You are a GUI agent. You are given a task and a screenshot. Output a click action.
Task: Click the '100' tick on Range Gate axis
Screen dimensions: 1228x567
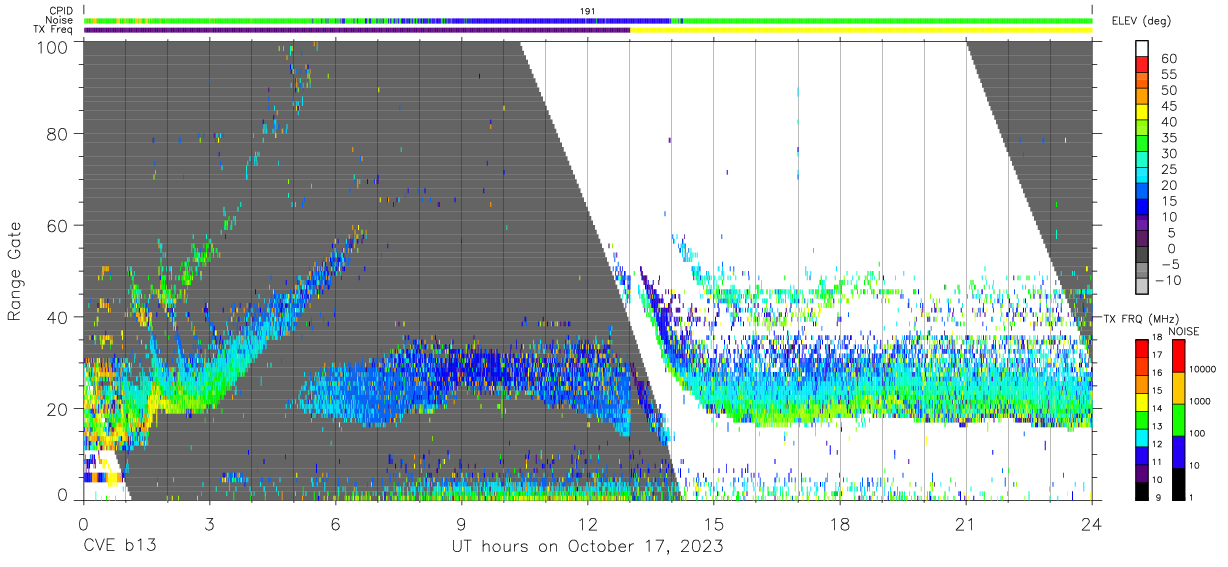[52, 46]
